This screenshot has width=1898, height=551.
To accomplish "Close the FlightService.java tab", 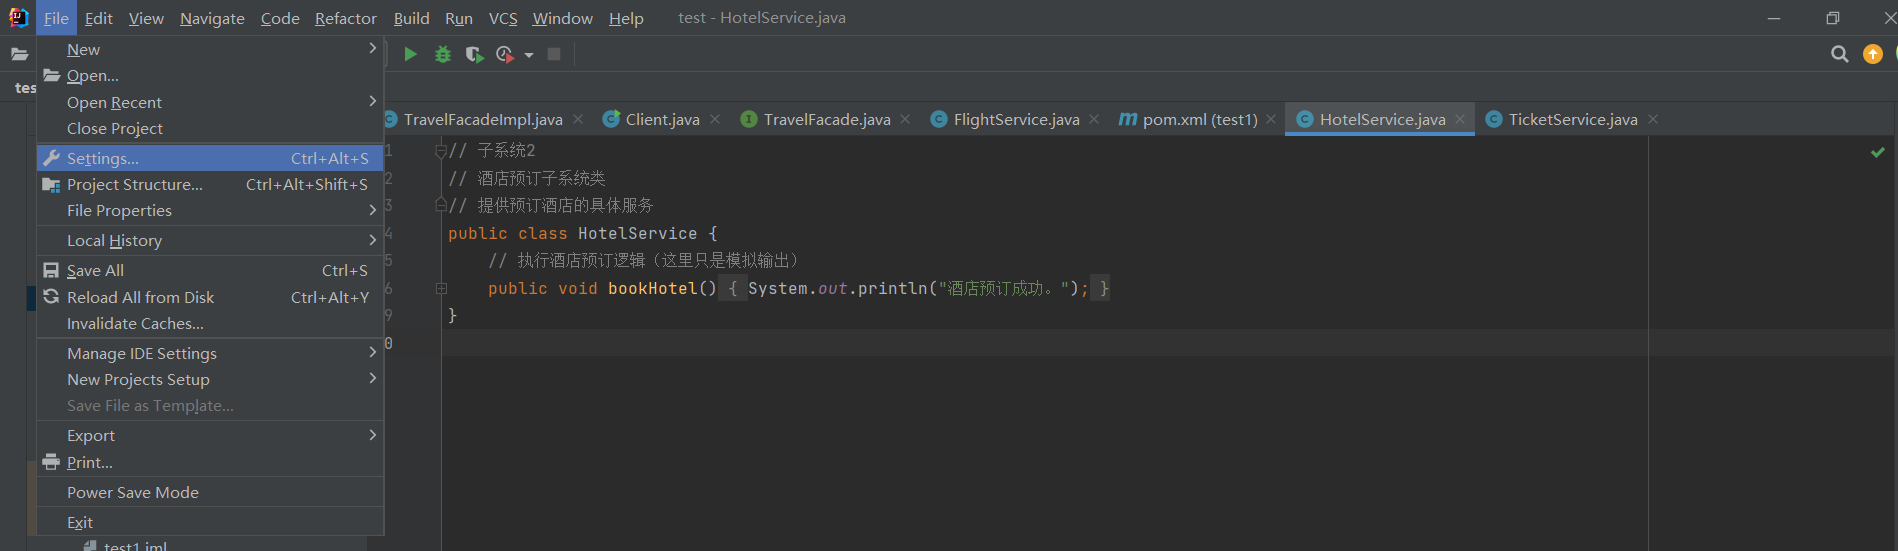I will (x=1094, y=119).
